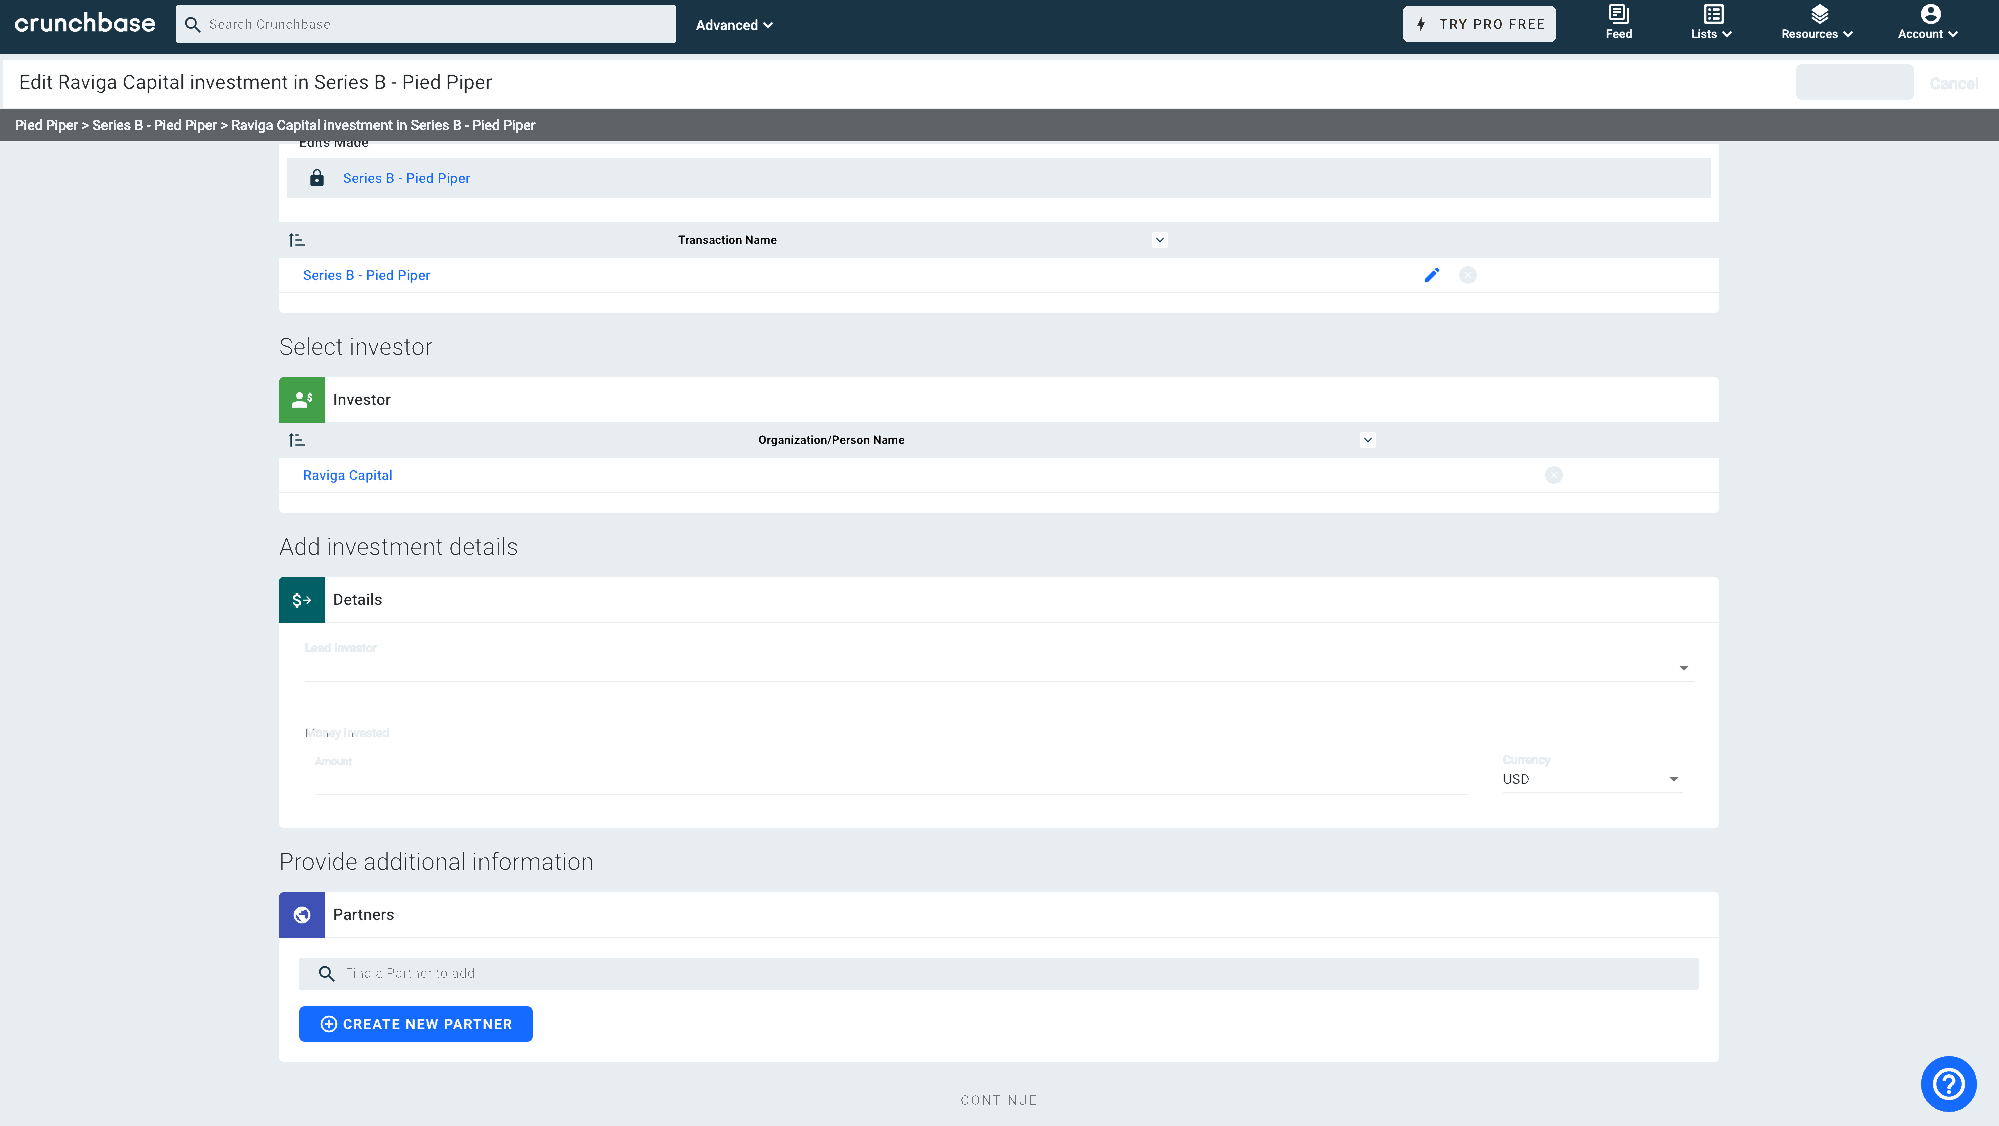Remove Series B transaction with X icon
The image size is (1999, 1126).
(1468, 275)
